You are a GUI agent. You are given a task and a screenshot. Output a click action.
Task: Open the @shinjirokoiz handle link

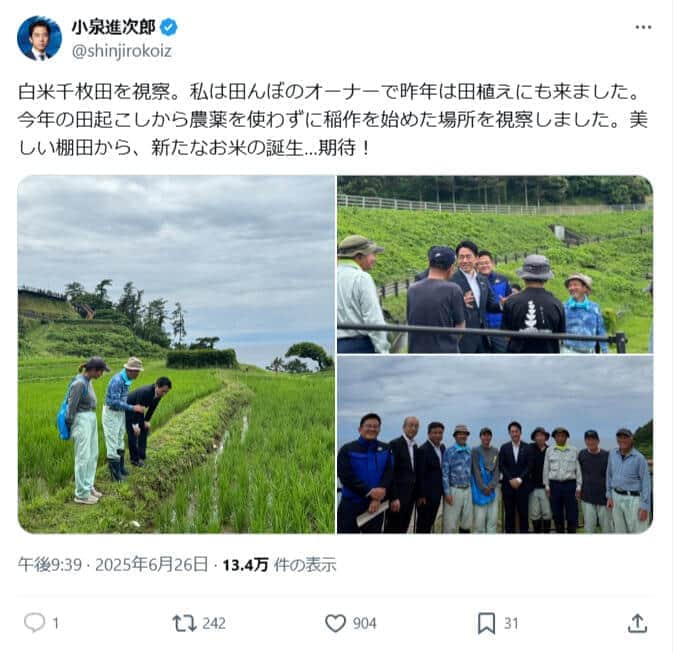[x=122, y=51]
